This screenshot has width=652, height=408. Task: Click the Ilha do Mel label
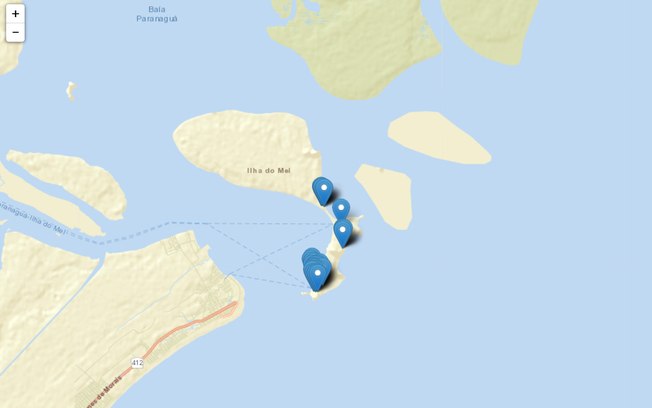coord(269,171)
